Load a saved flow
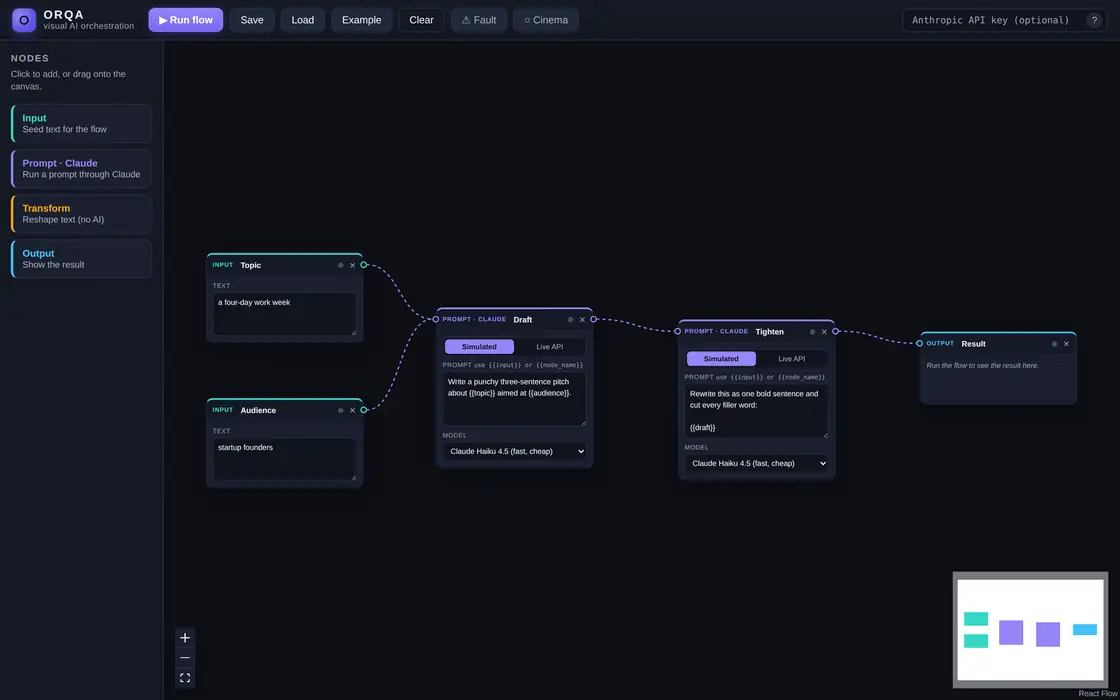The height and width of the screenshot is (700, 1120). [x=303, y=20]
